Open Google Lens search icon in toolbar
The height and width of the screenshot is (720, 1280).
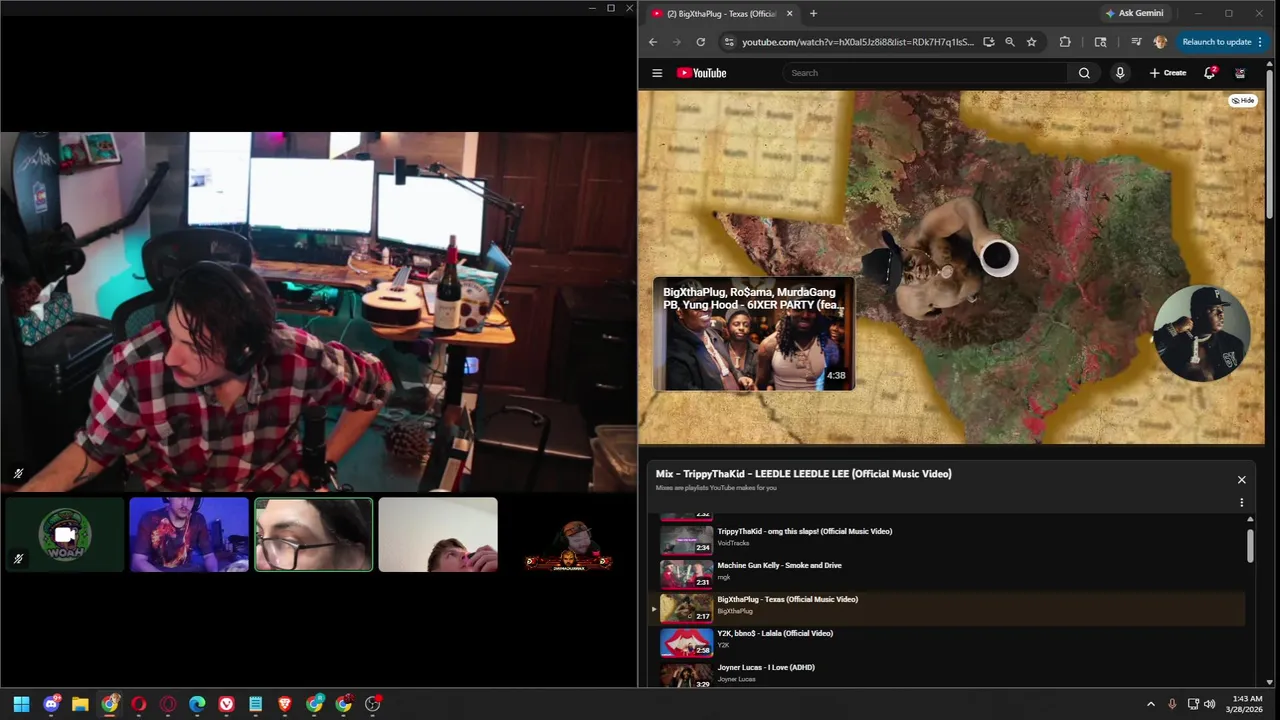1101,42
